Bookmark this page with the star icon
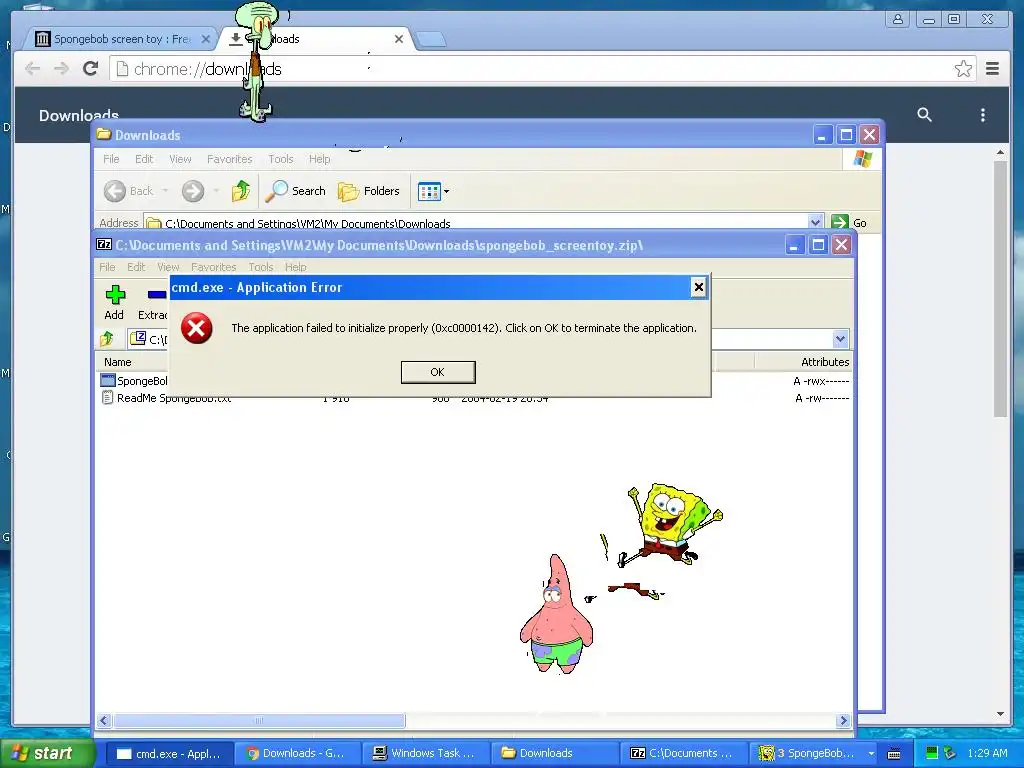Screen dimensions: 1024x768 coord(963,69)
